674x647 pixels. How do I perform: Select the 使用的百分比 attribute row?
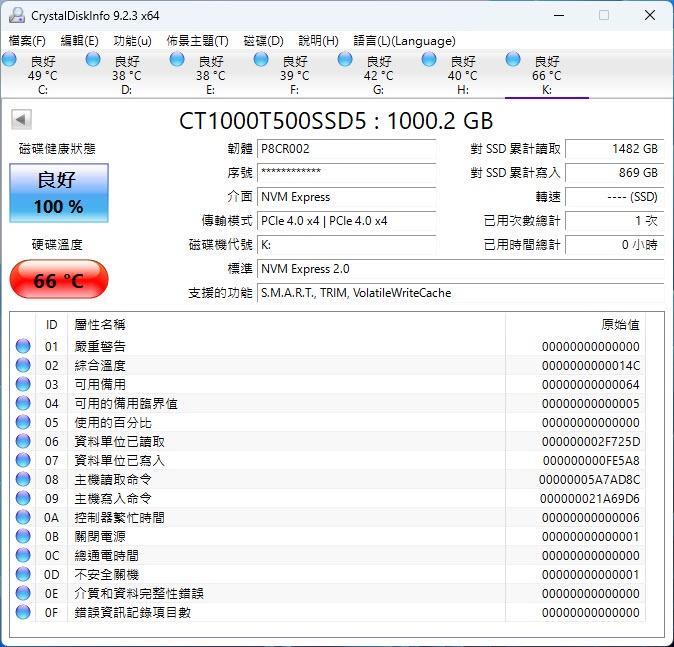tap(328, 422)
